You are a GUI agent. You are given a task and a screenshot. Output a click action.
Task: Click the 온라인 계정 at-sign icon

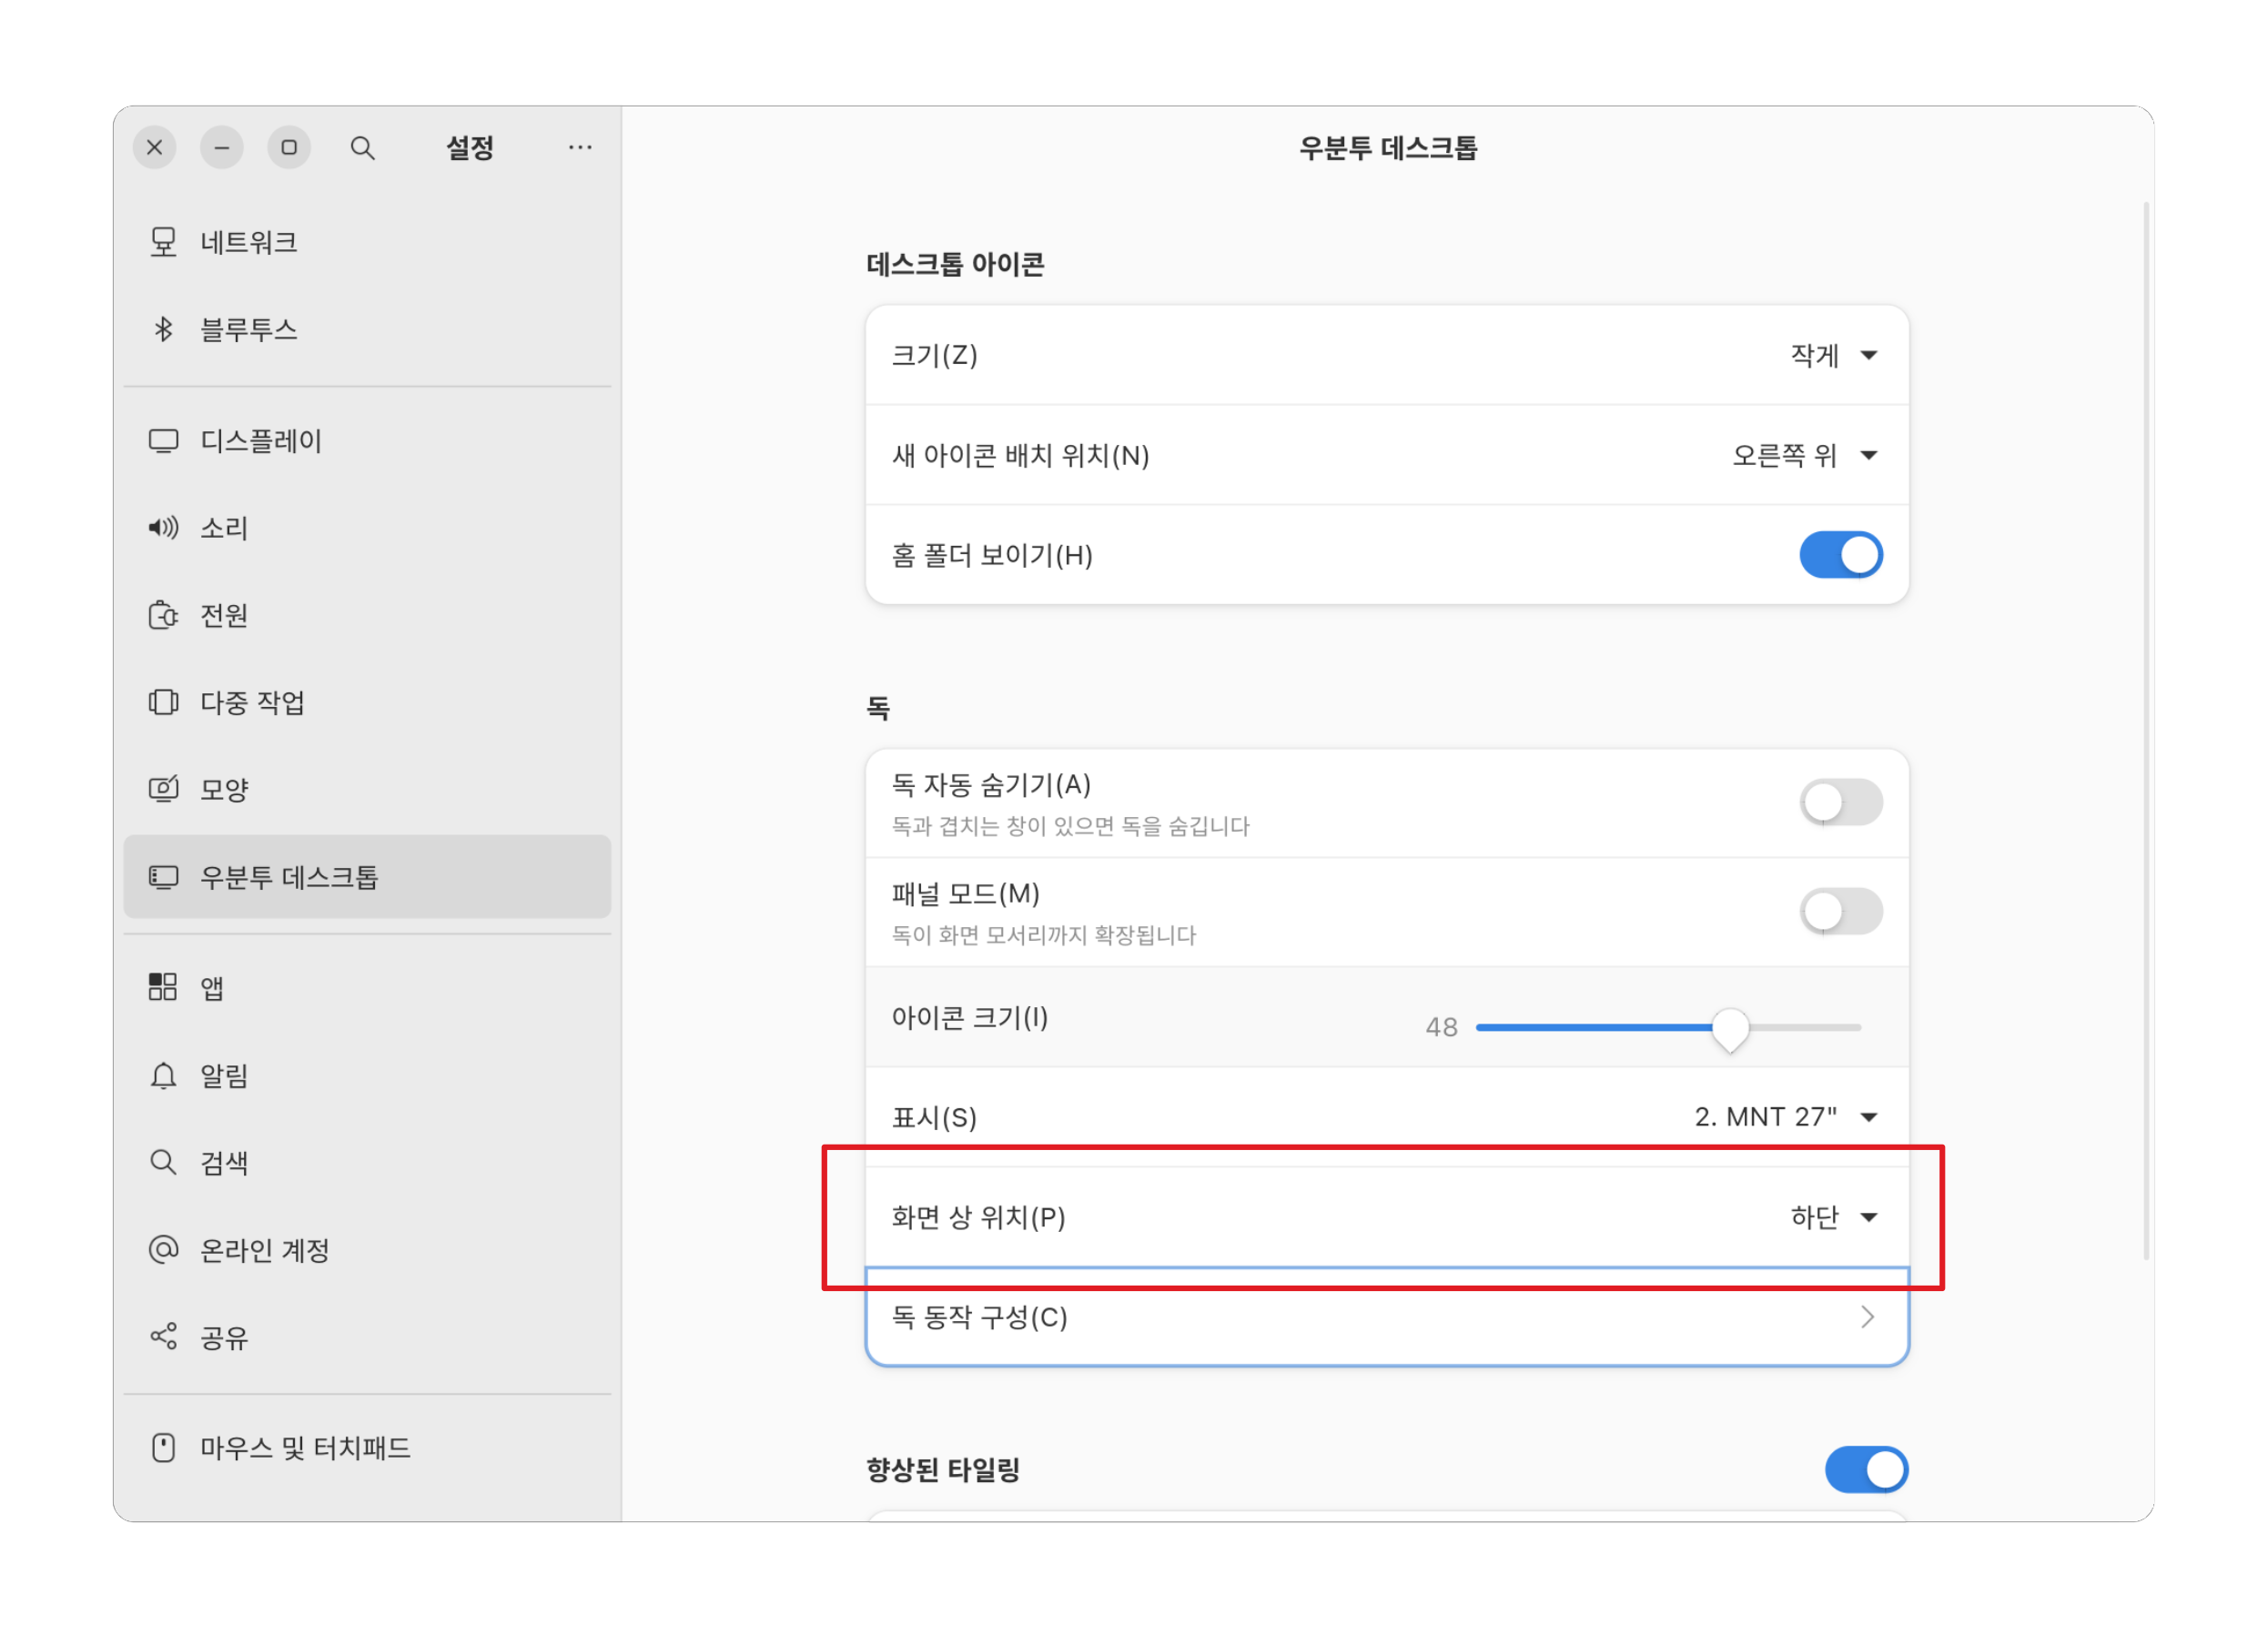coord(163,1249)
